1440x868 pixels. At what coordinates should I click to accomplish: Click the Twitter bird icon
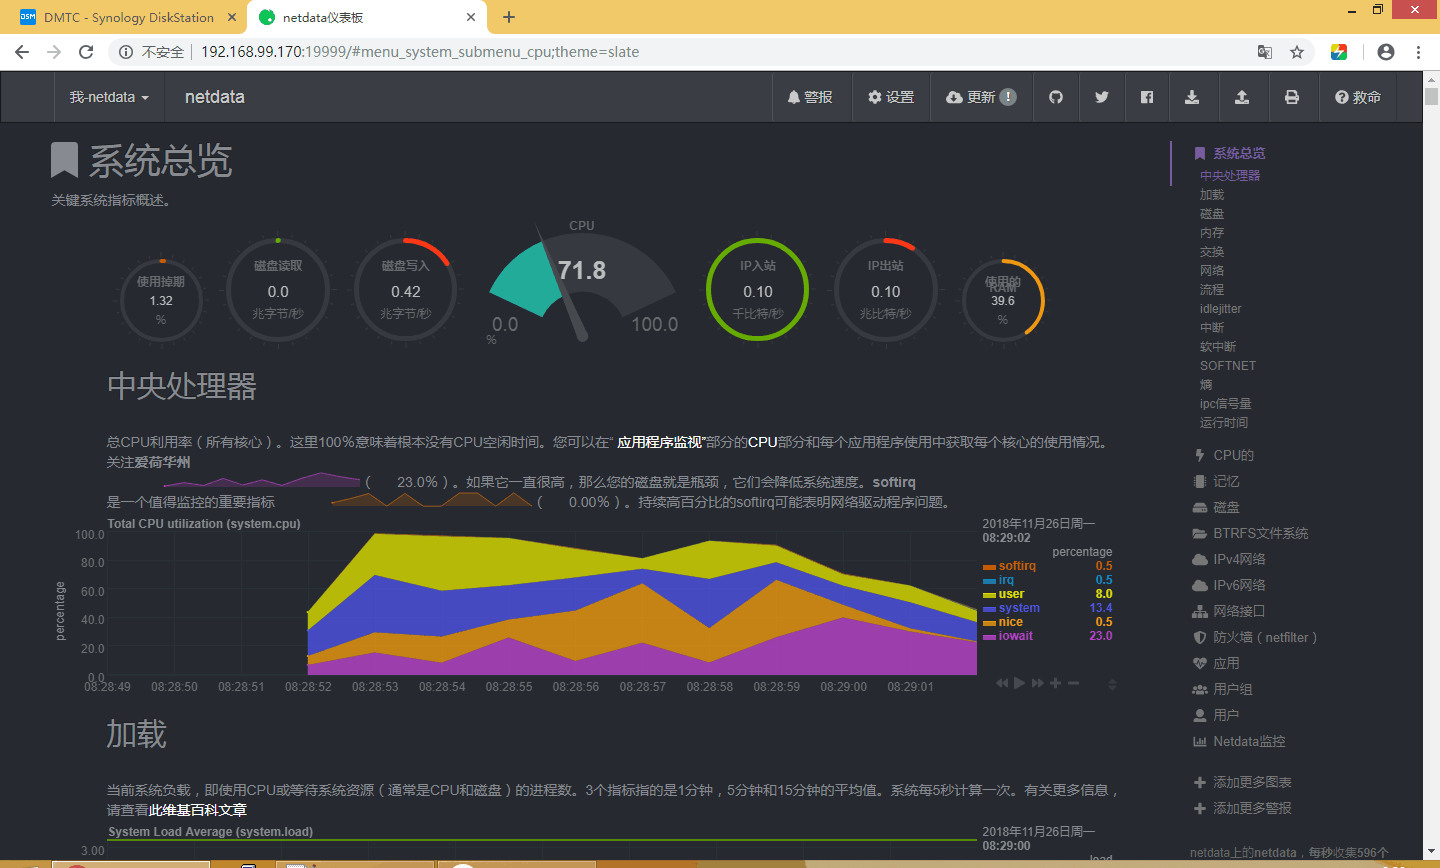[1101, 97]
